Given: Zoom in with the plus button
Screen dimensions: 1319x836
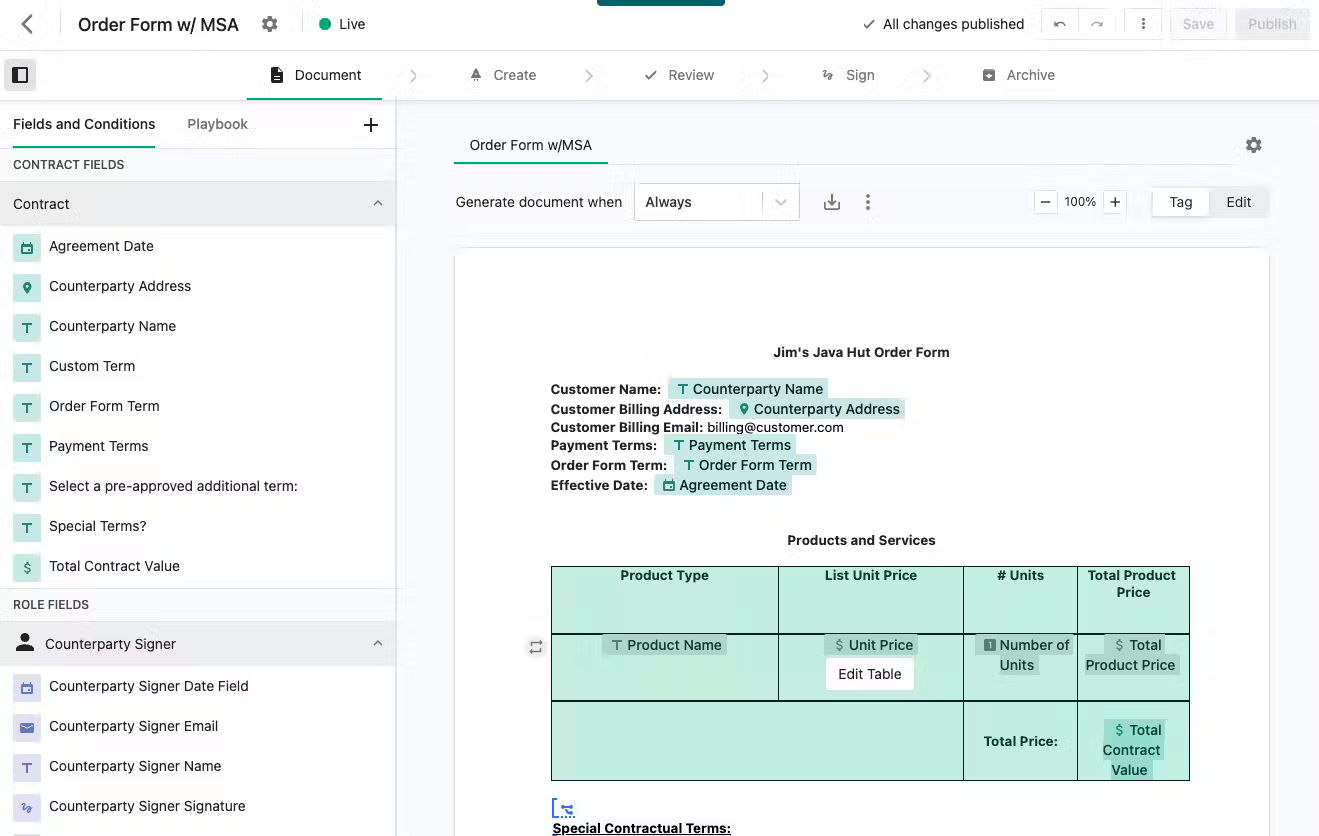Looking at the screenshot, I should coord(1114,202).
